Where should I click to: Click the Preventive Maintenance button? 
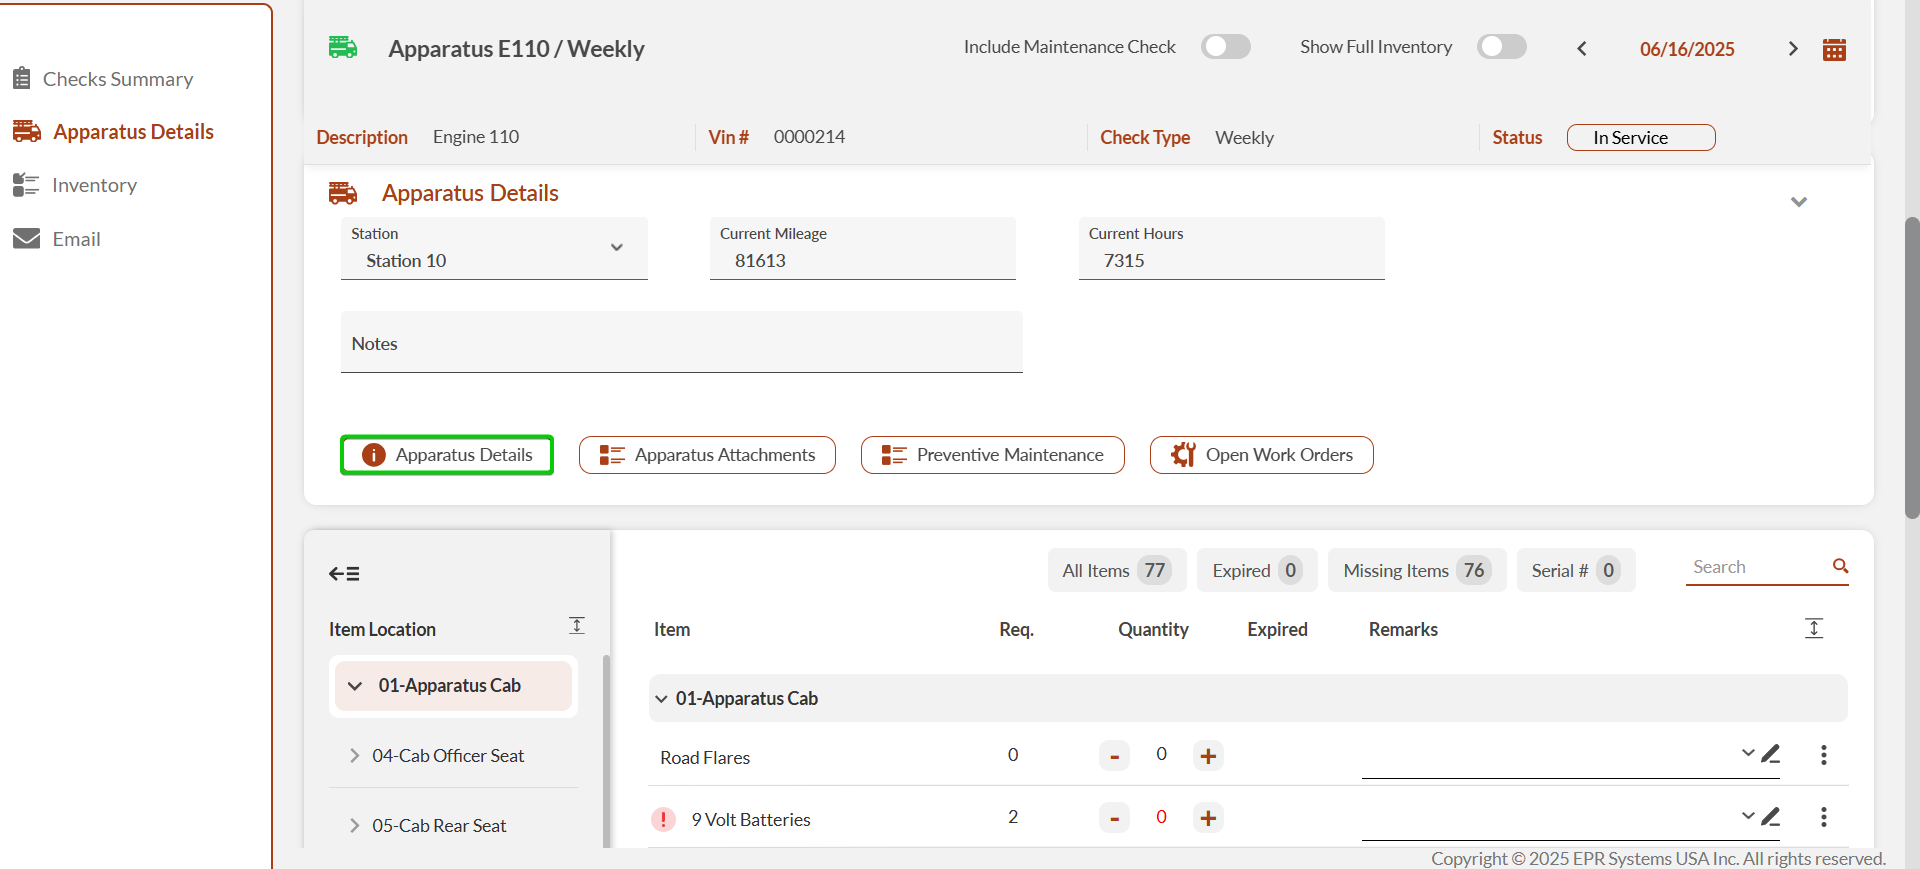[x=992, y=455]
